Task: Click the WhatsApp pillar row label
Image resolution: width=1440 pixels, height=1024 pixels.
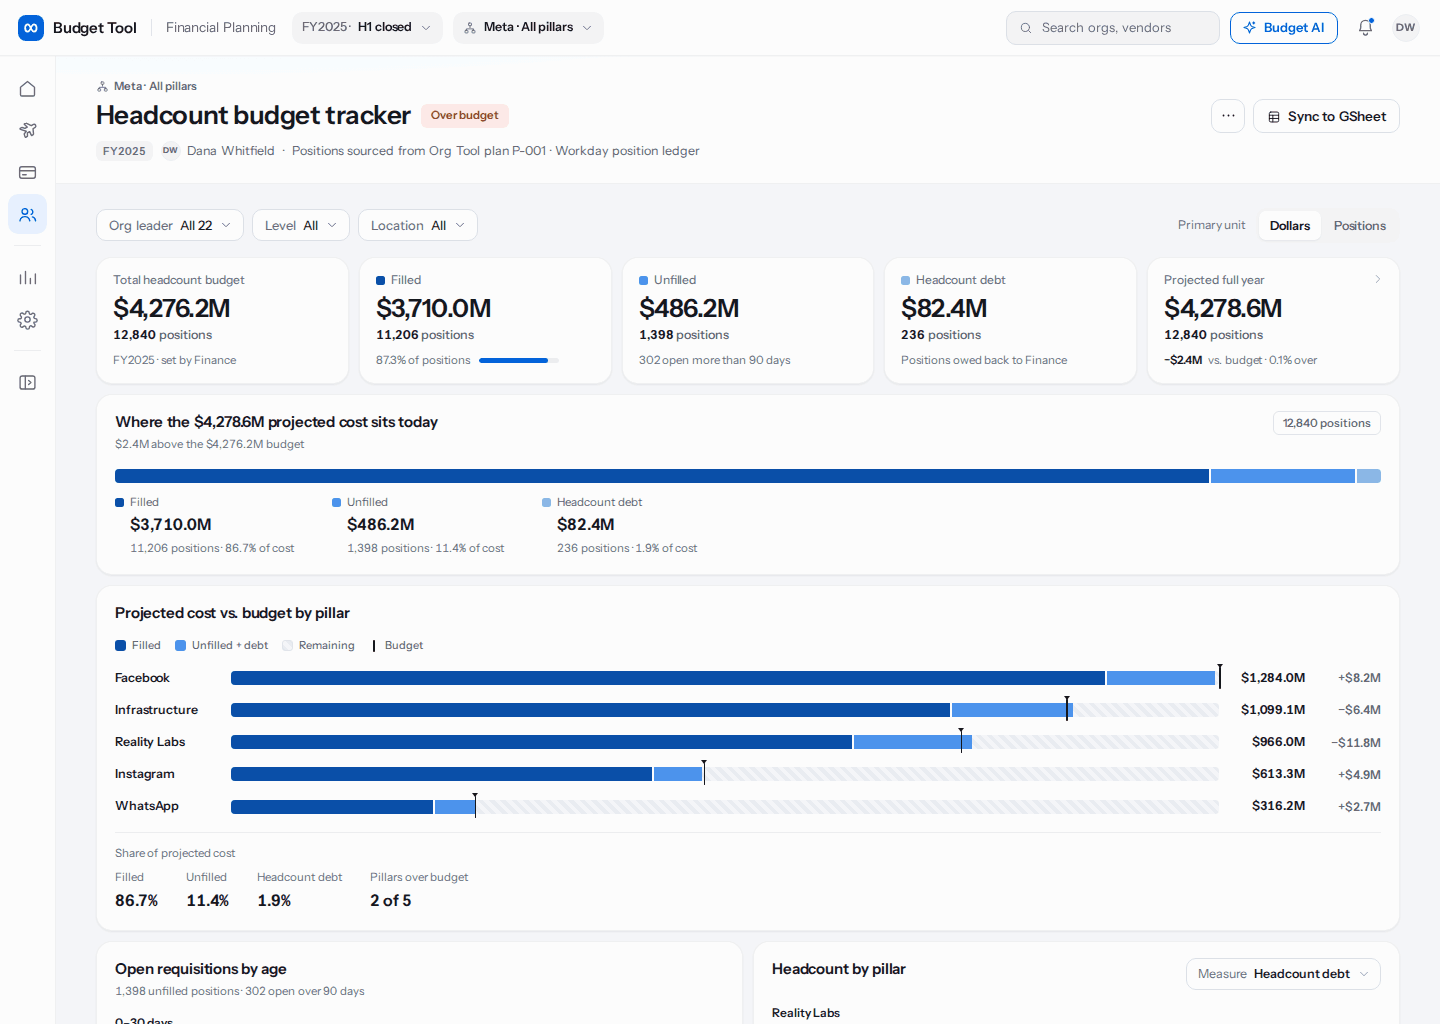Action: click(147, 806)
